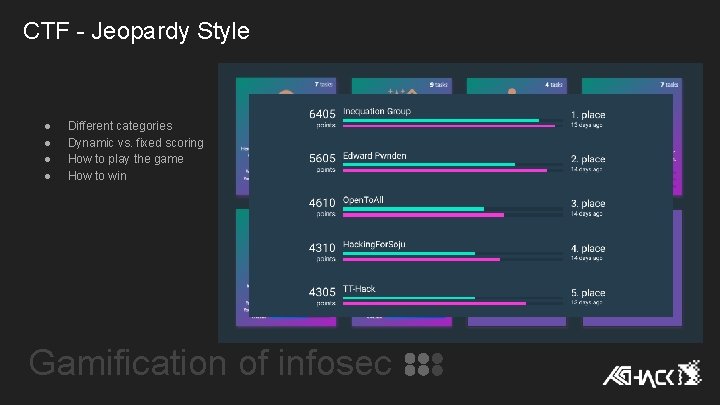Click the '3. place' label
The image size is (720, 405).
(588, 203)
